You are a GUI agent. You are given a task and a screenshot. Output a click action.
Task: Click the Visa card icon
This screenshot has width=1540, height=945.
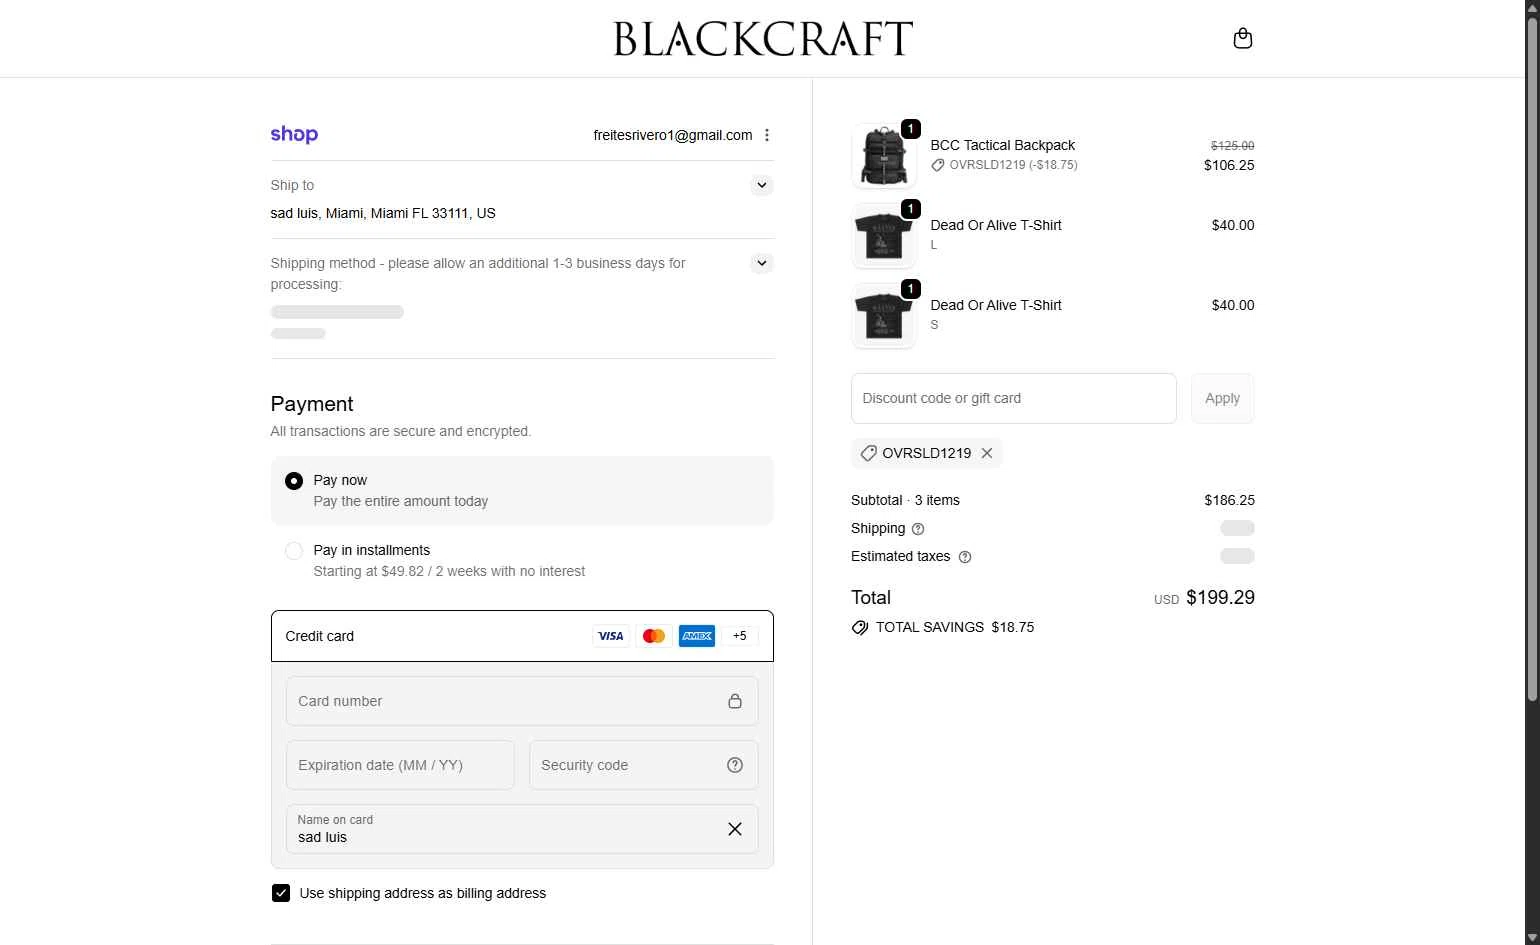click(x=611, y=636)
